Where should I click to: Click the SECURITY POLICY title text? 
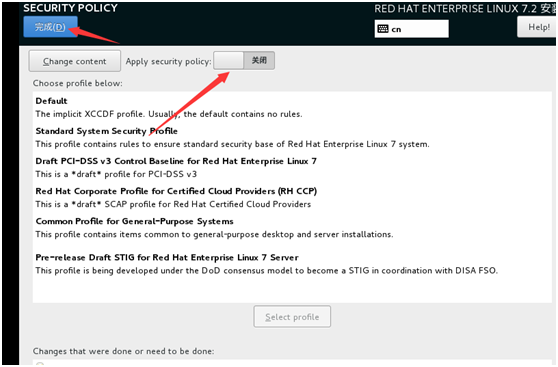click(70, 8)
